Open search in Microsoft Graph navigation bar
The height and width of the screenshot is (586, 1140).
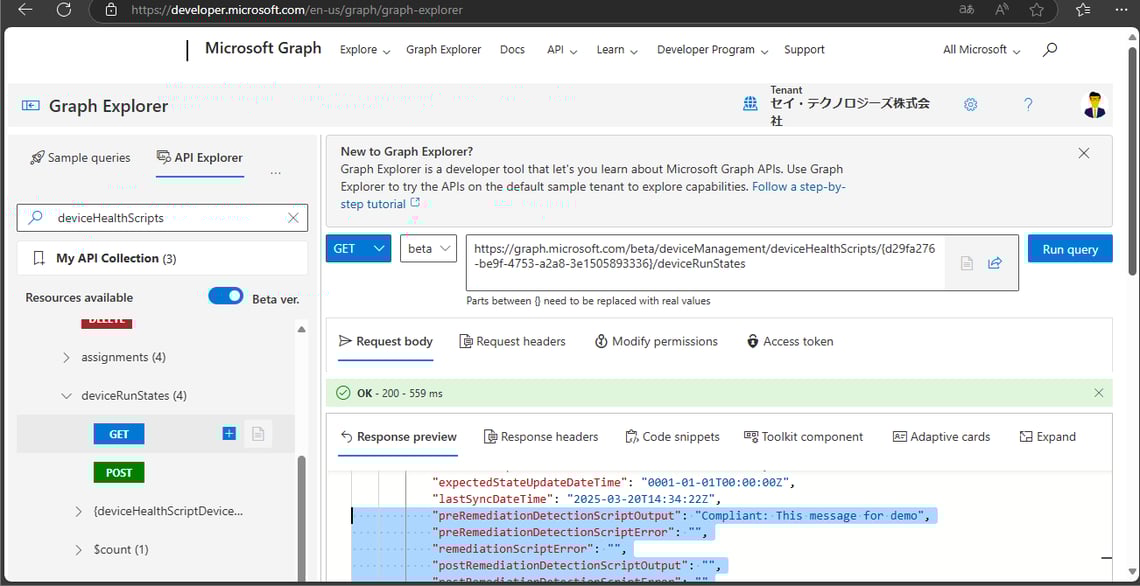pos(1049,49)
